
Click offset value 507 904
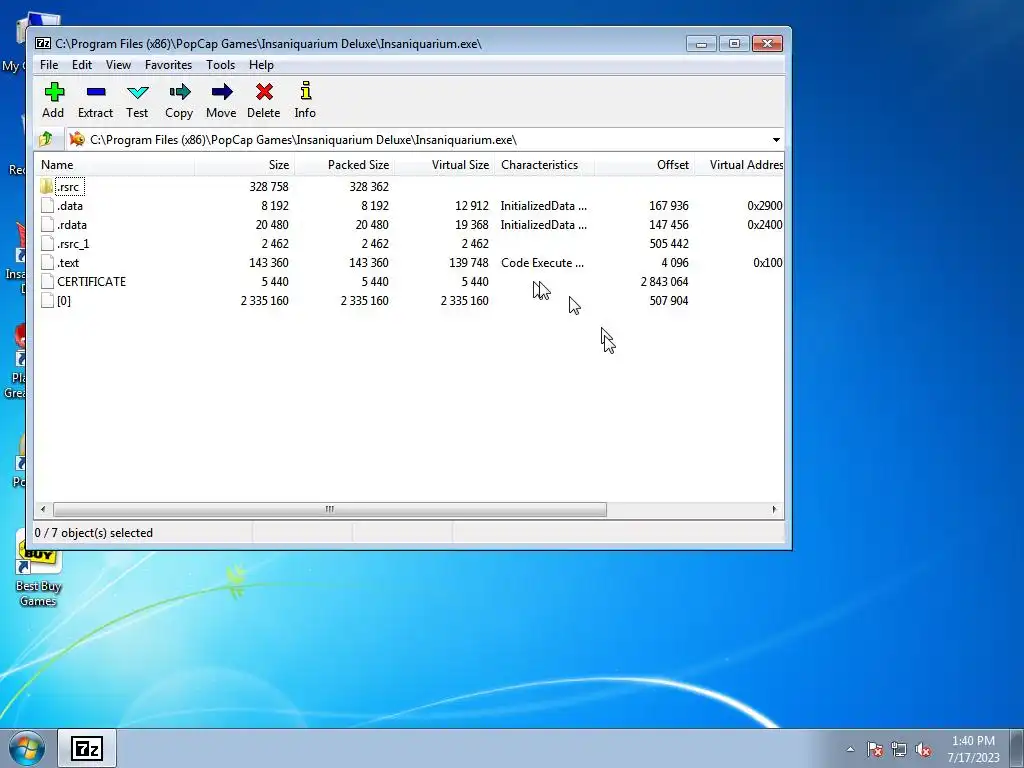pyautogui.click(x=669, y=300)
